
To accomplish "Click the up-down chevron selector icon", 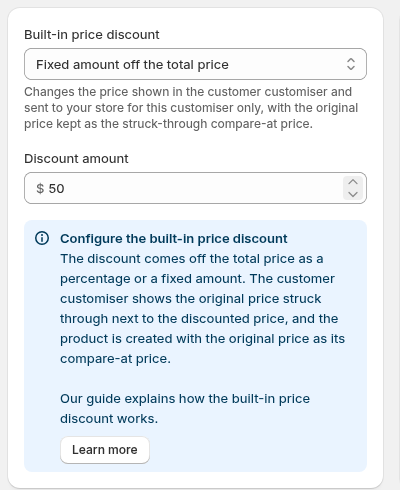I will [x=351, y=64].
